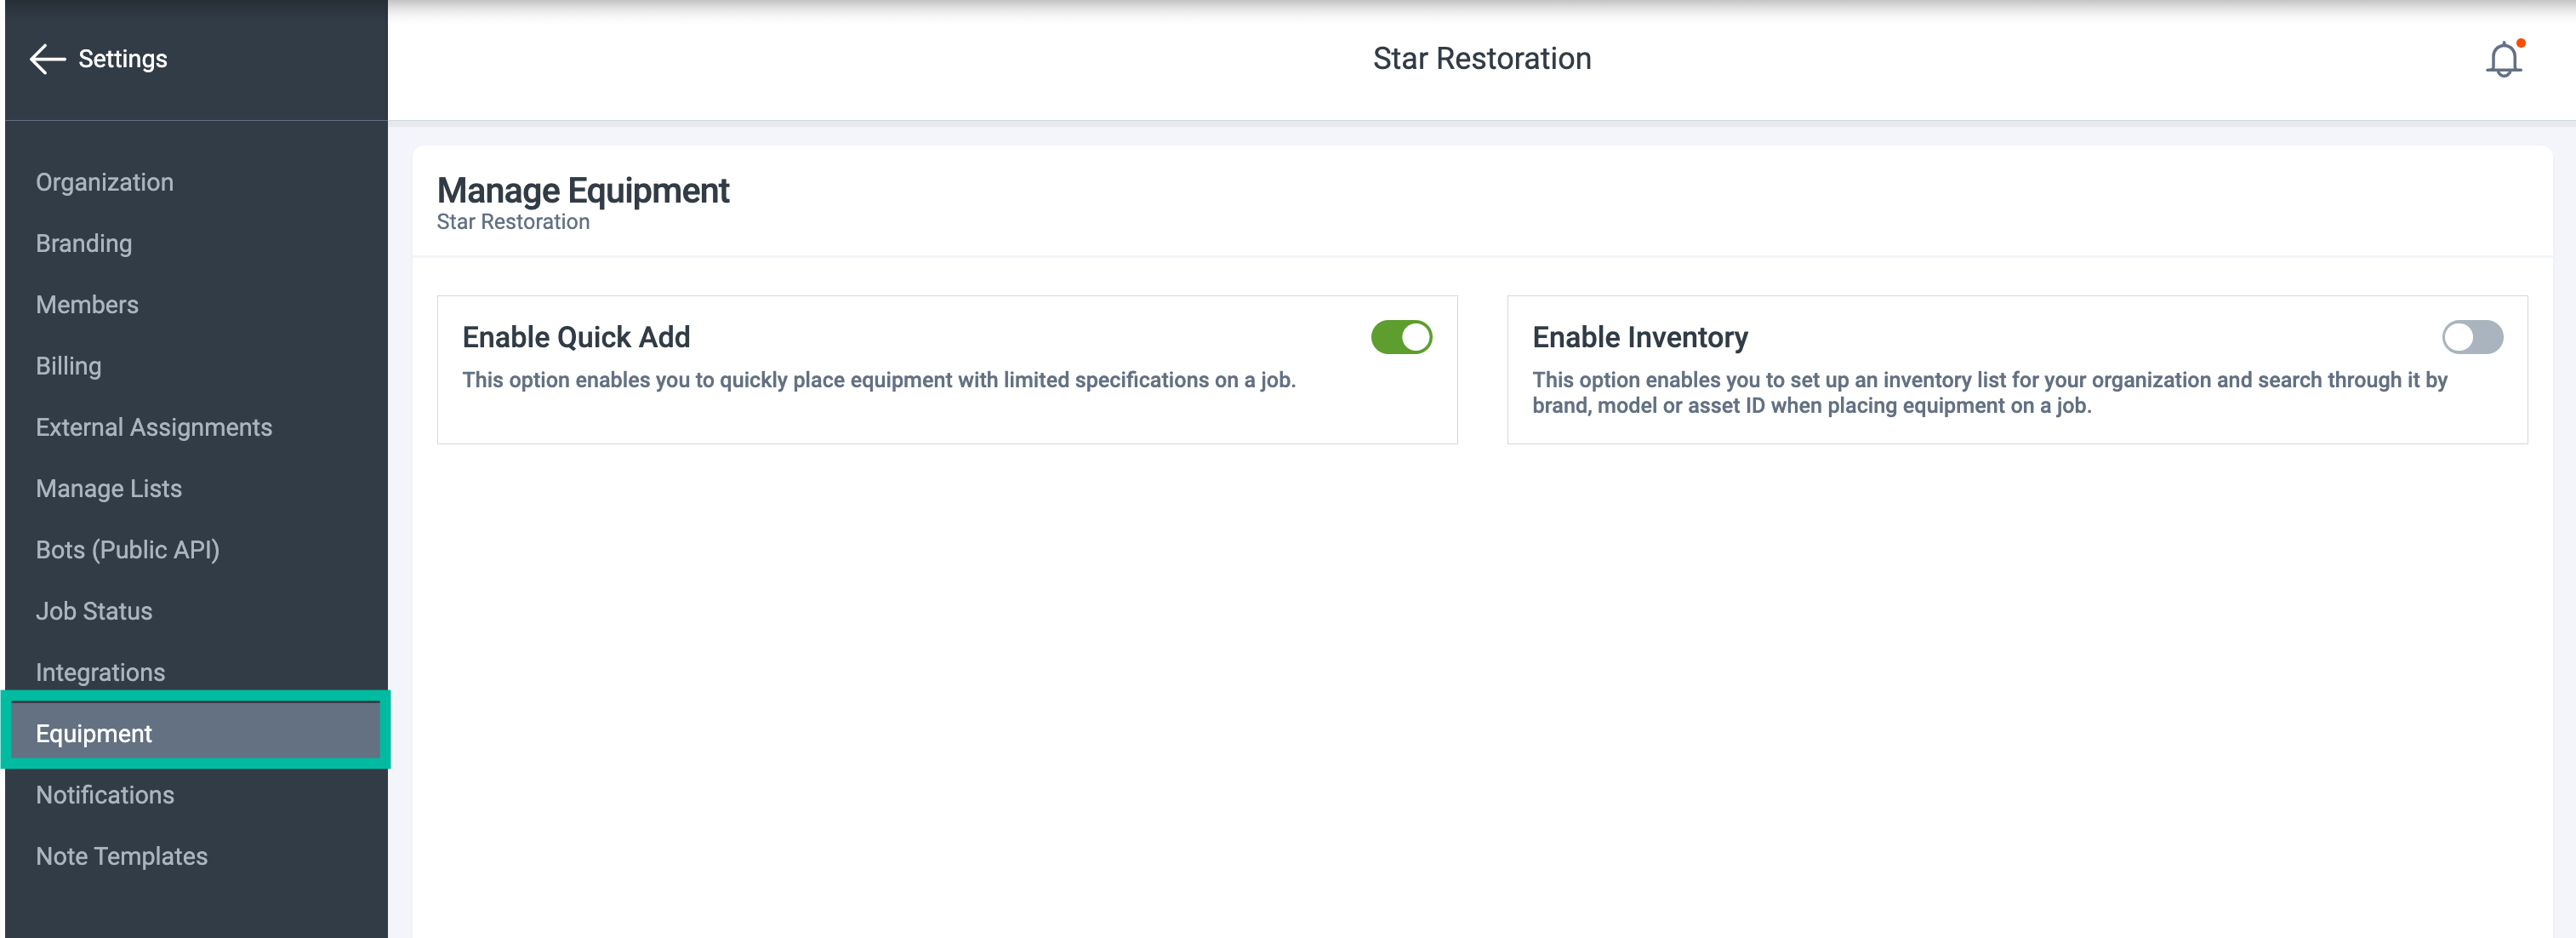Click the Settings header label
Image resolution: width=2576 pixels, height=938 pixels.
123,59
